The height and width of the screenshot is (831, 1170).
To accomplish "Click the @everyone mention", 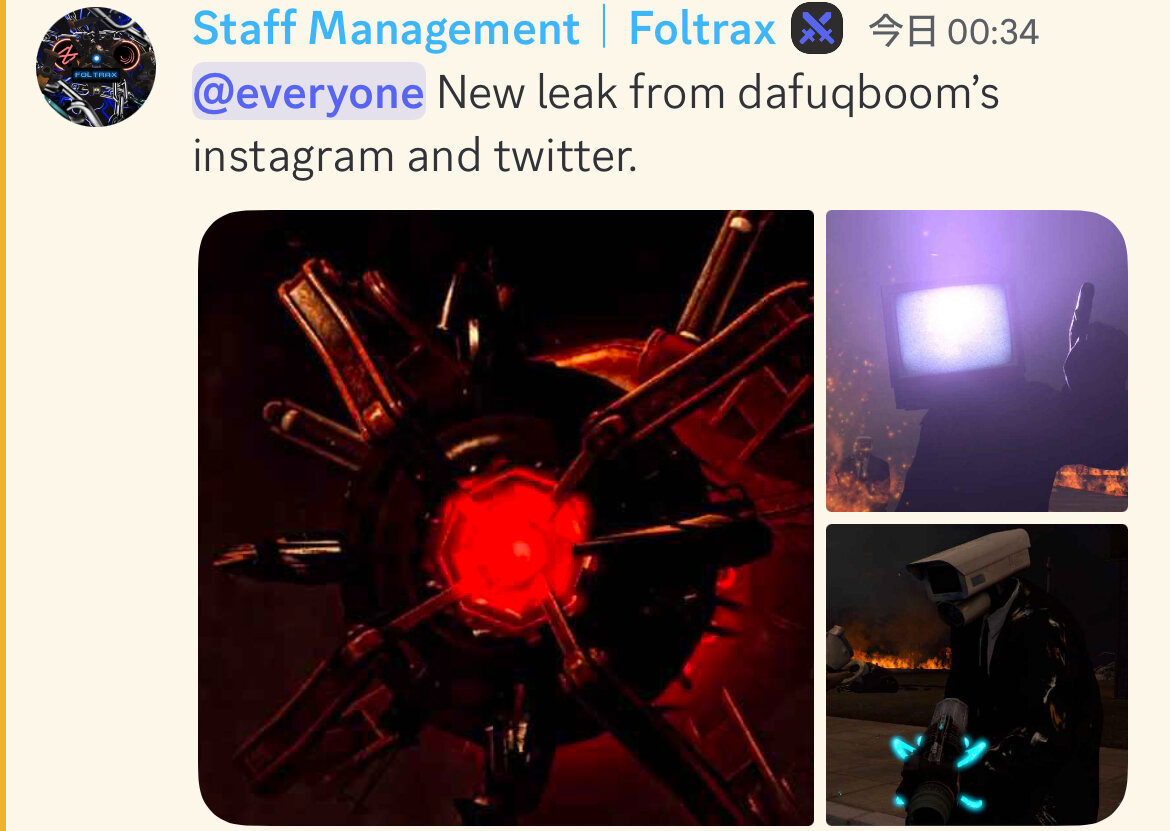I will click(x=309, y=92).
